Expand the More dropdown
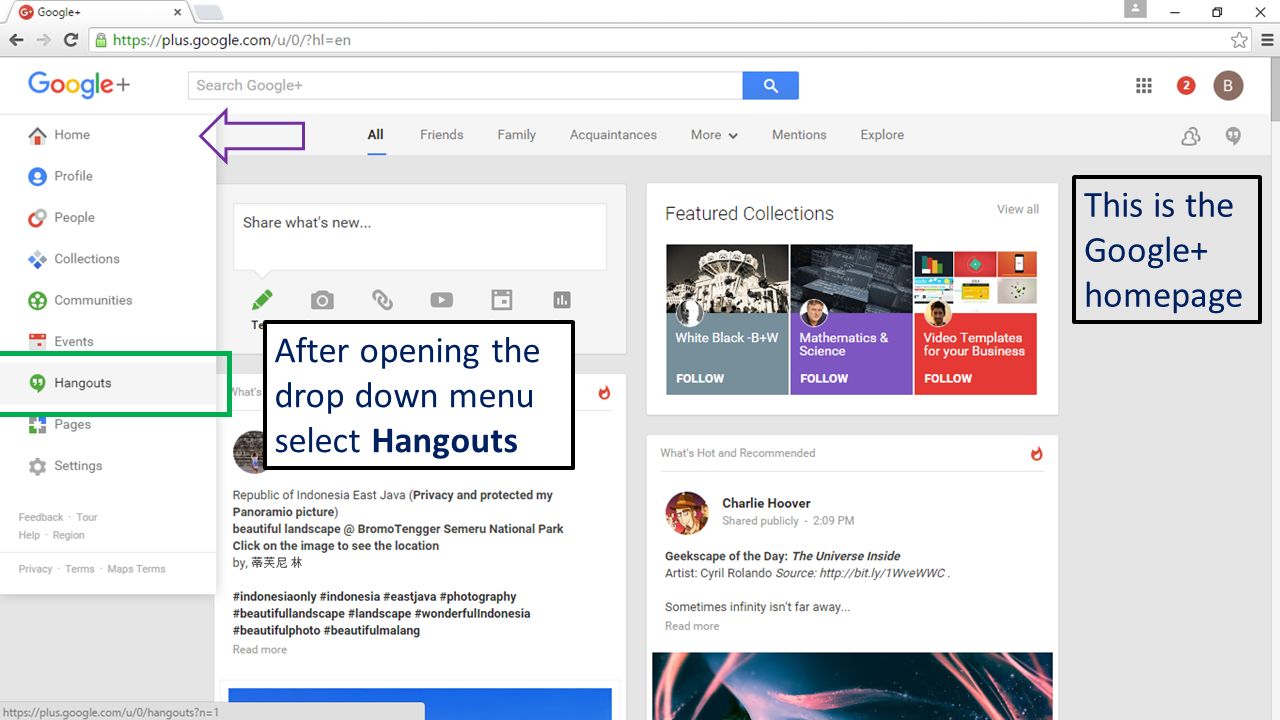This screenshot has width=1280, height=720. [714, 135]
